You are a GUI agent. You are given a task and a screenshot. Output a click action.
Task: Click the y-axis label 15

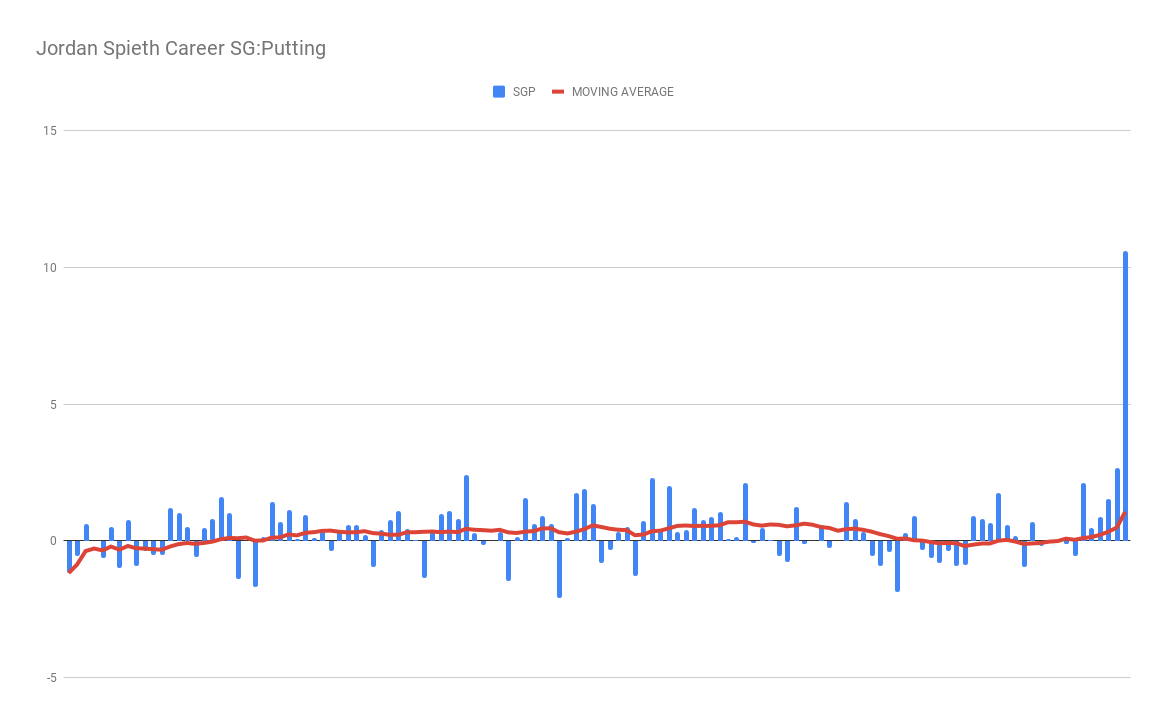(50, 131)
